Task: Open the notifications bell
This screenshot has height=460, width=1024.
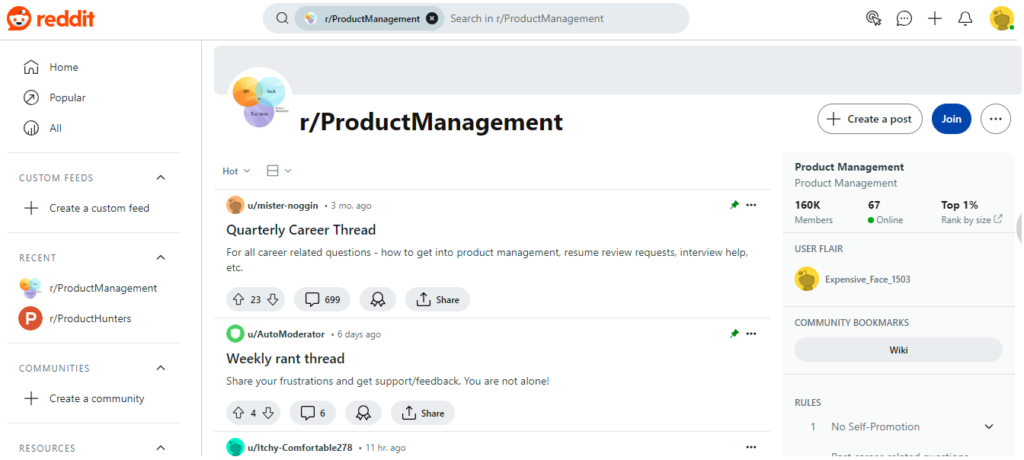Action: [965, 18]
